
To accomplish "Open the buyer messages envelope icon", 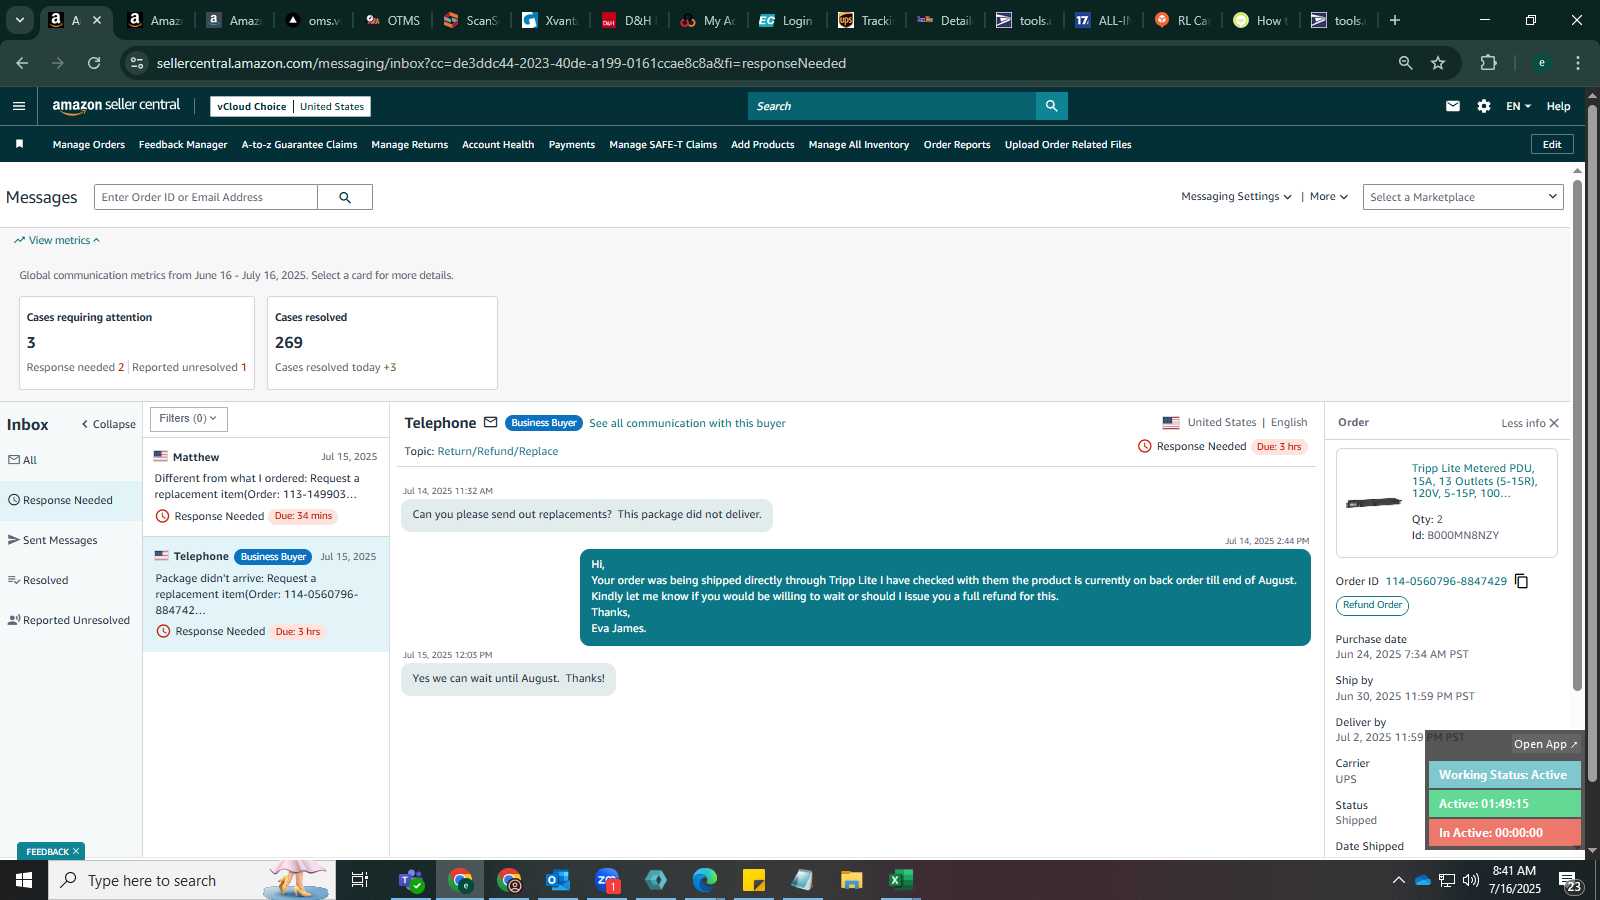I will pos(1453,106).
